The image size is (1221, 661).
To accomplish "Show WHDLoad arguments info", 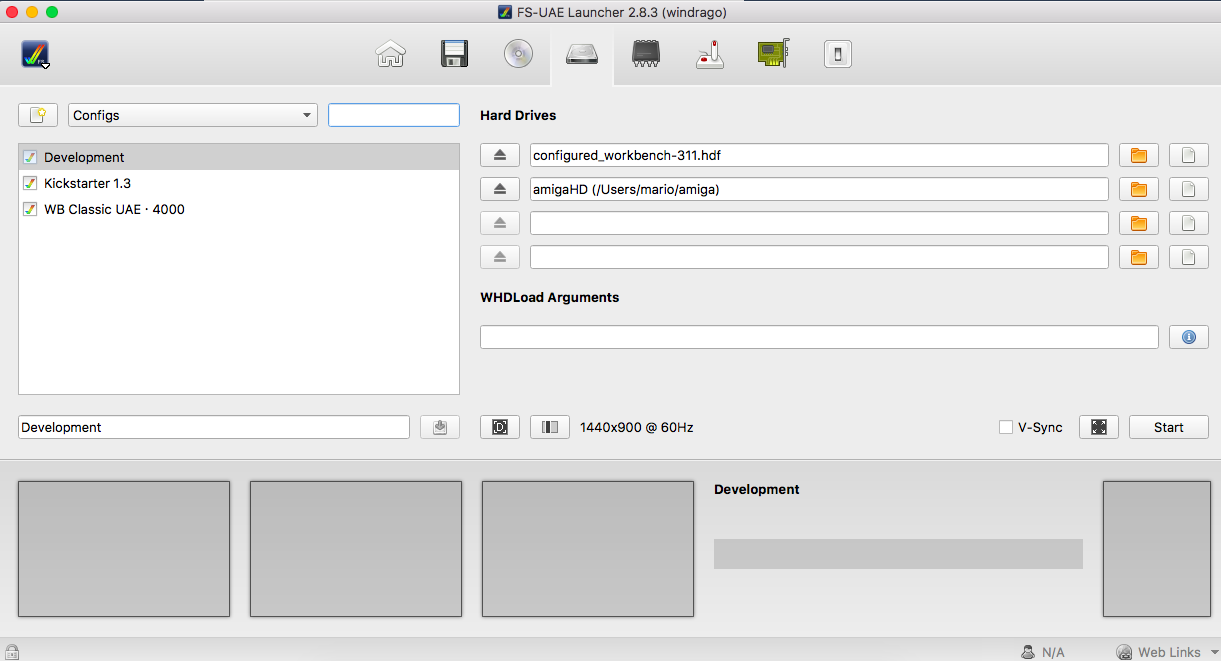I will tap(1189, 337).
